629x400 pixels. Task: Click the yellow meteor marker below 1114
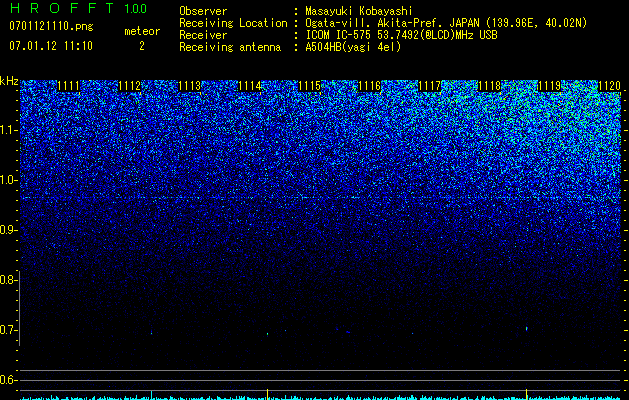(x=267, y=394)
